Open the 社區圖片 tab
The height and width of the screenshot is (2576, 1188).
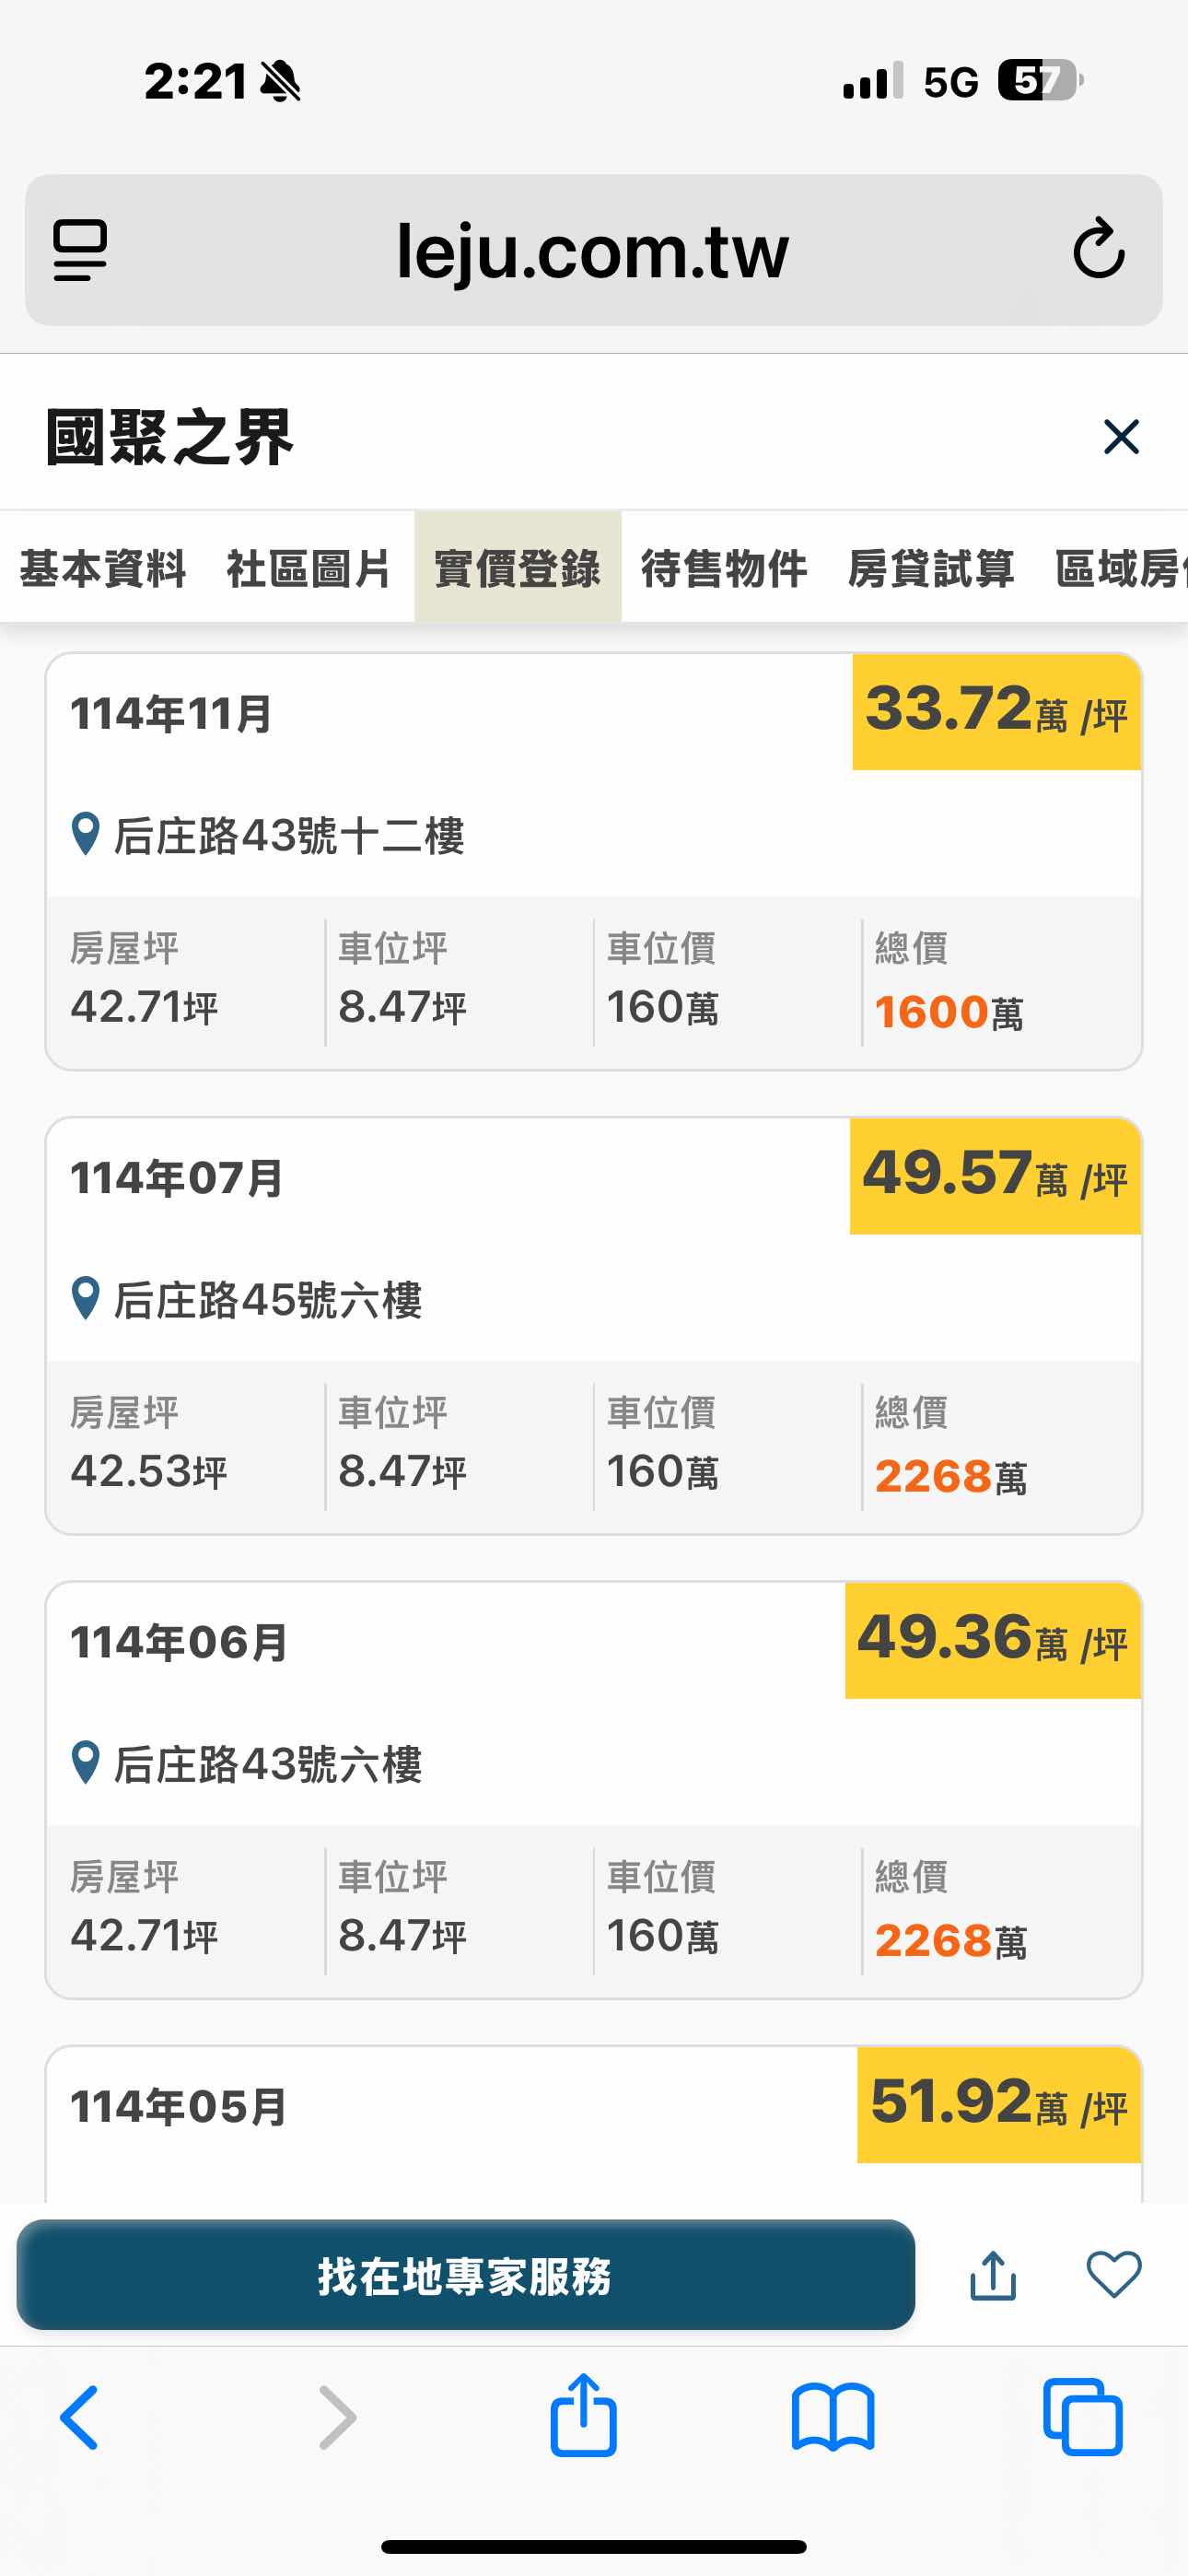tap(309, 568)
